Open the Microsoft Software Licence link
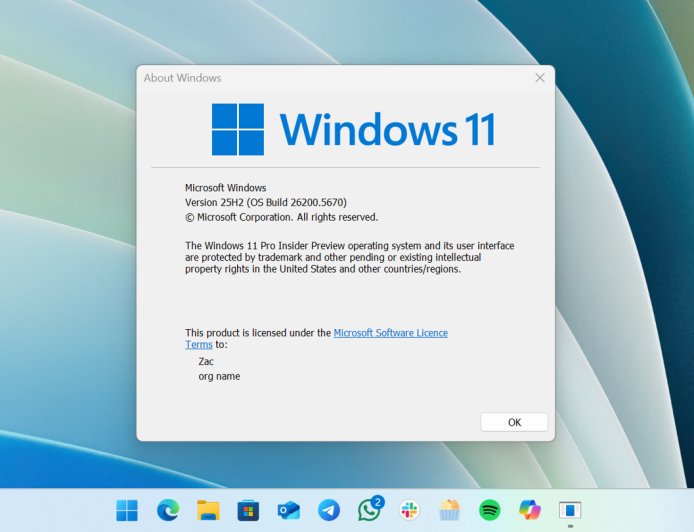Screen dimensions: 694x532 [390, 333]
